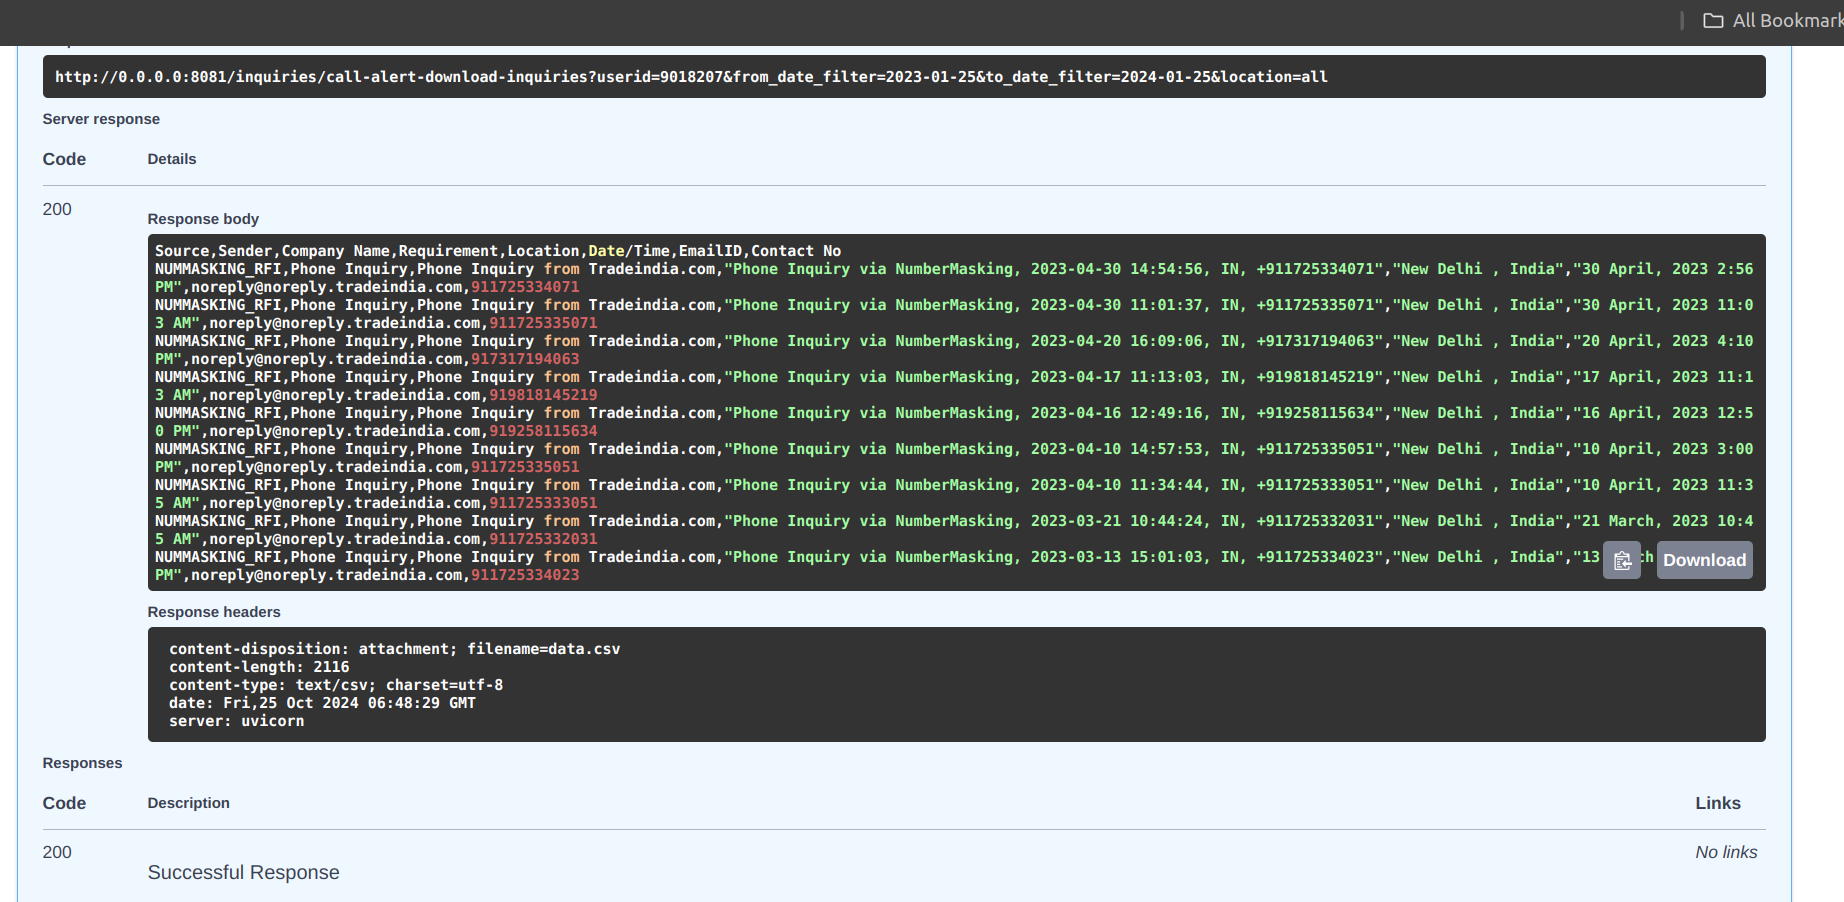
Task: Click the Description column header
Action: pyautogui.click(x=188, y=803)
